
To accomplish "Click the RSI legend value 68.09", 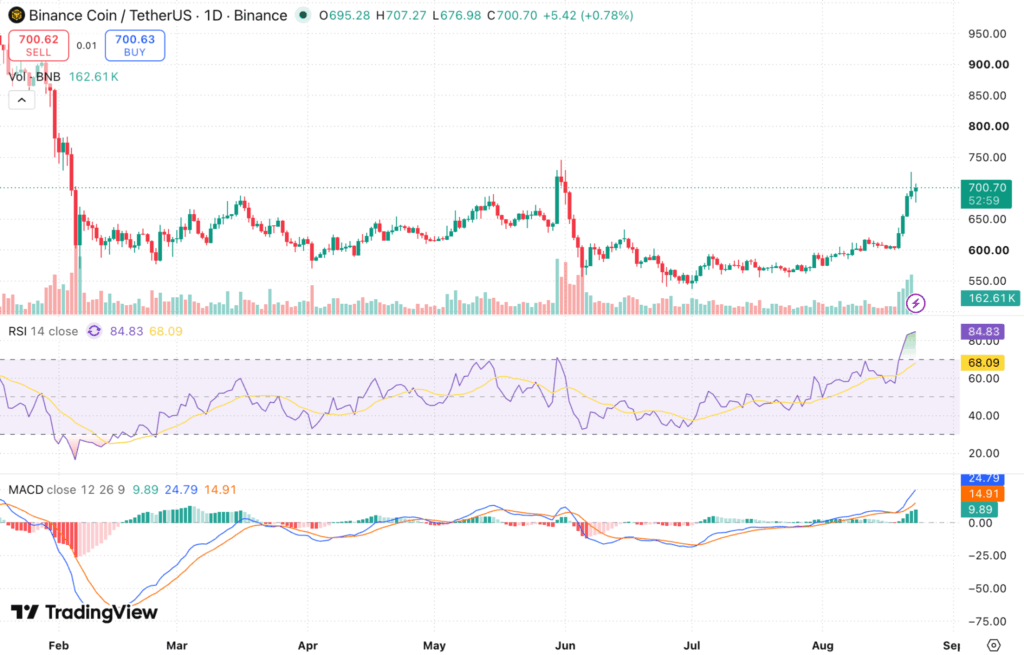I will tap(166, 331).
